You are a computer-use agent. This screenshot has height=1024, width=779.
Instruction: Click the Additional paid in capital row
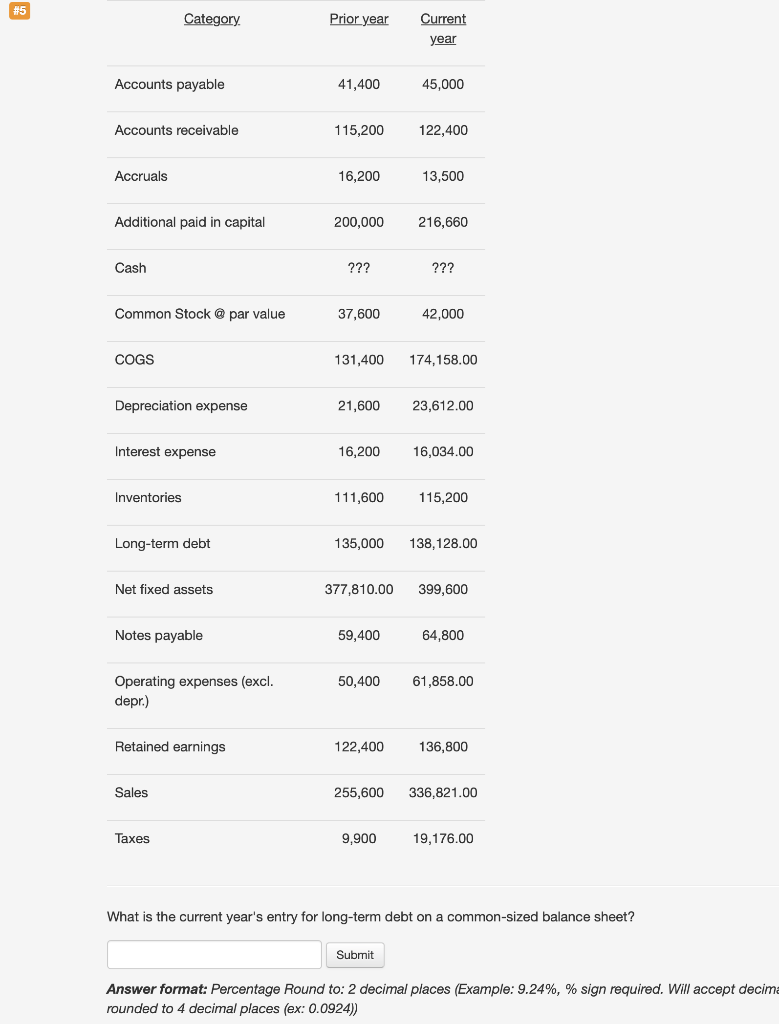(189, 222)
